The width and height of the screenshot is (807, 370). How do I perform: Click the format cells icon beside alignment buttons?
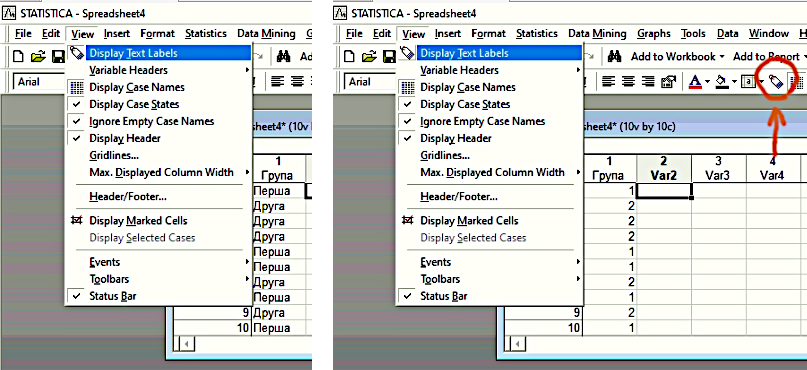point(668,81)
